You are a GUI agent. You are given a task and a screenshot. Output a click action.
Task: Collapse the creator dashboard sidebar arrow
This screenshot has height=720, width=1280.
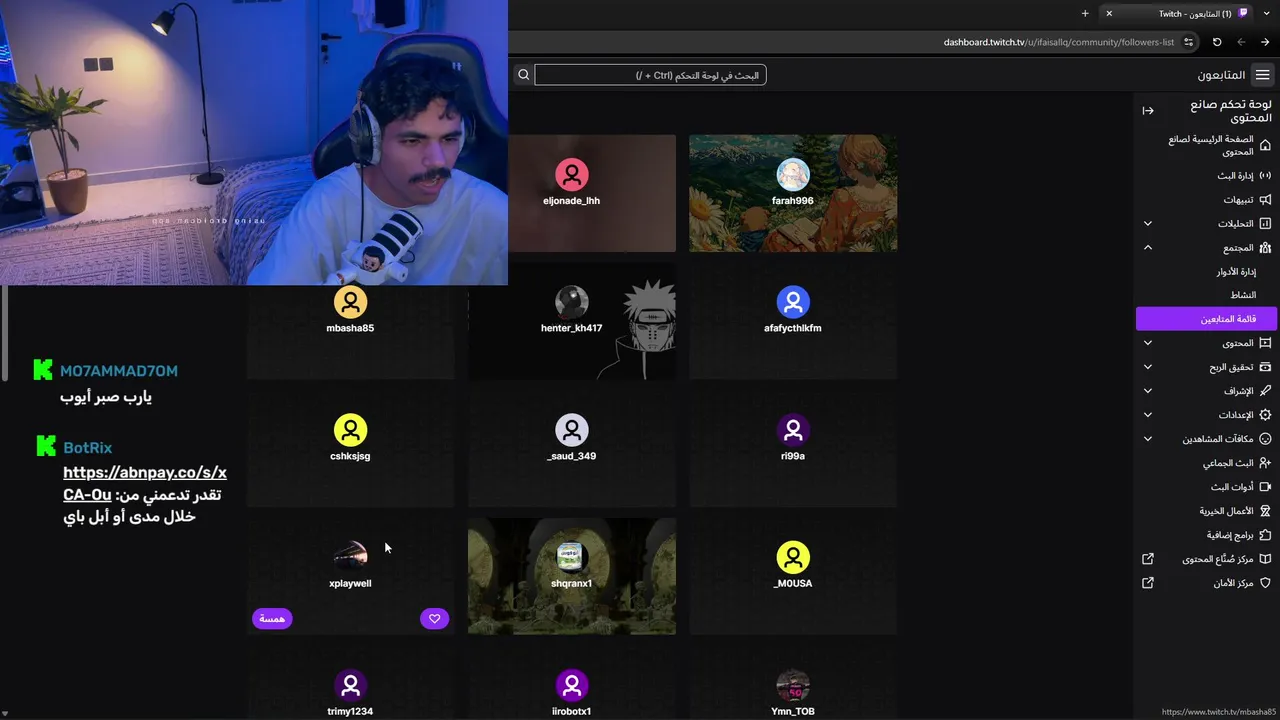tap(1148, 111)
